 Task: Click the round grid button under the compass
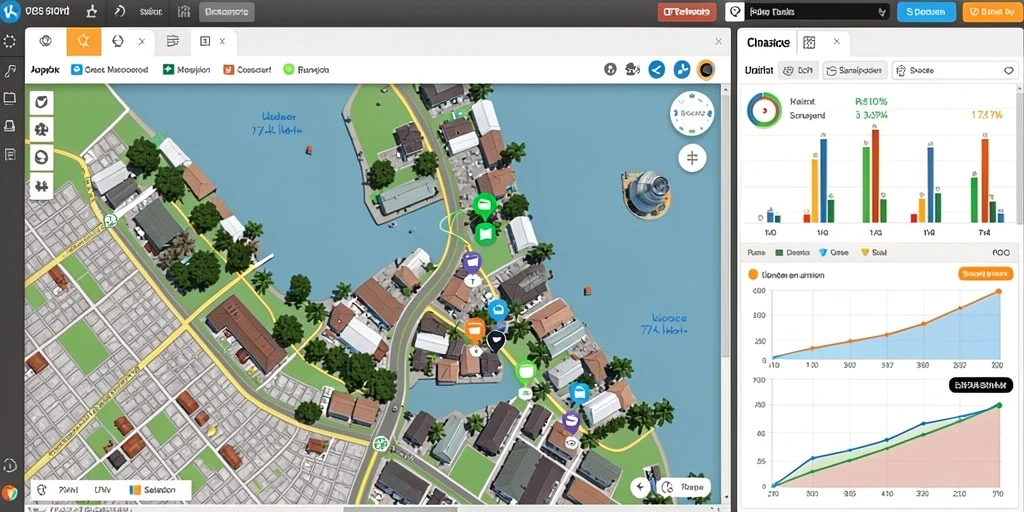692,158
